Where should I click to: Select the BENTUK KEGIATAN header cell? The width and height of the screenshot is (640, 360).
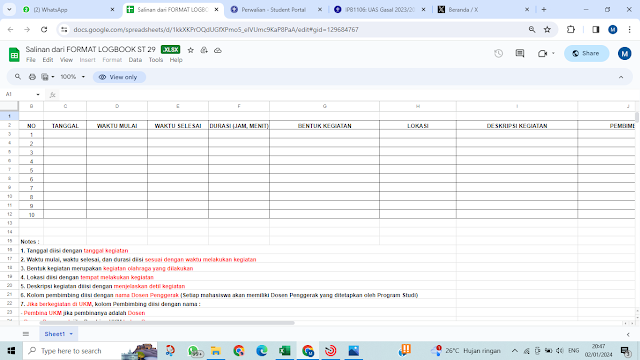point(324,126)
